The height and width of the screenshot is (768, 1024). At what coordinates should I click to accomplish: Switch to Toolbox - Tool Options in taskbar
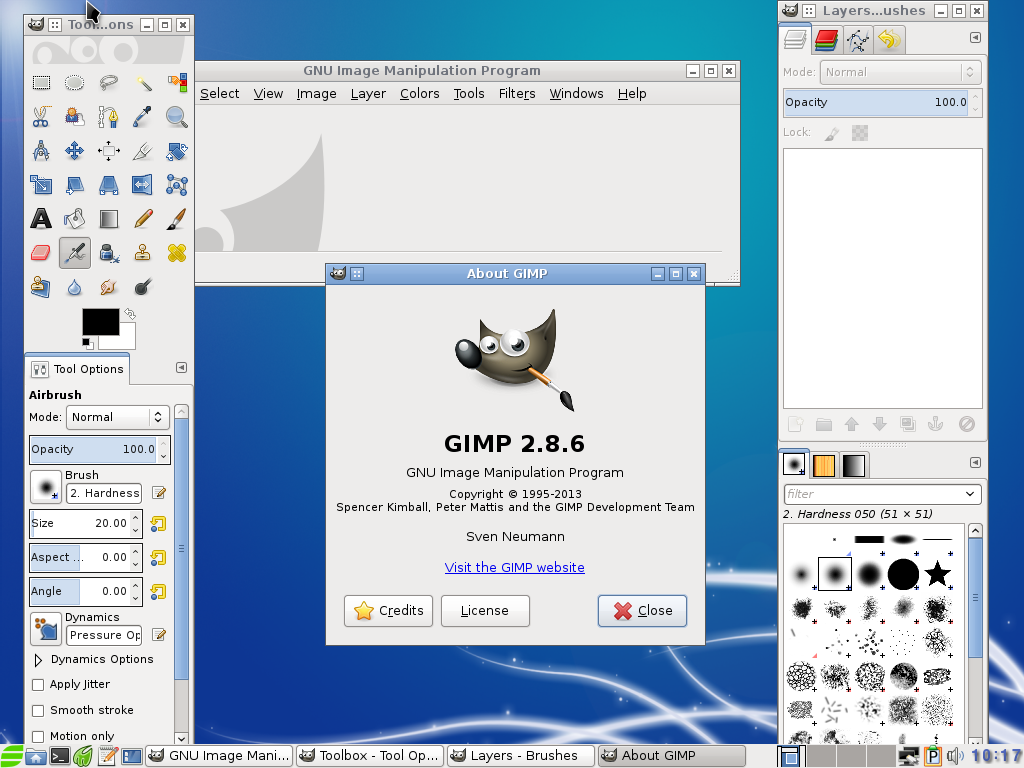tap(370, 756)
